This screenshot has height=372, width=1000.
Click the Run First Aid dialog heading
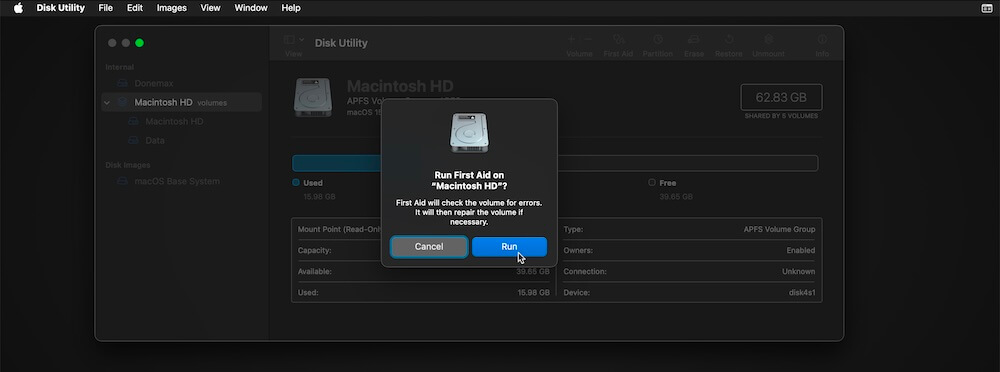coord(469,180)
